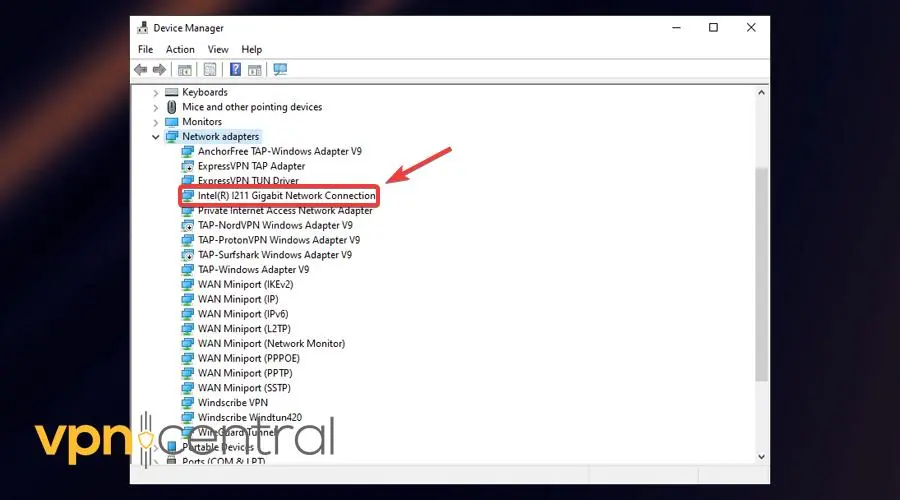Click the scrollbar down arrow

761,457
